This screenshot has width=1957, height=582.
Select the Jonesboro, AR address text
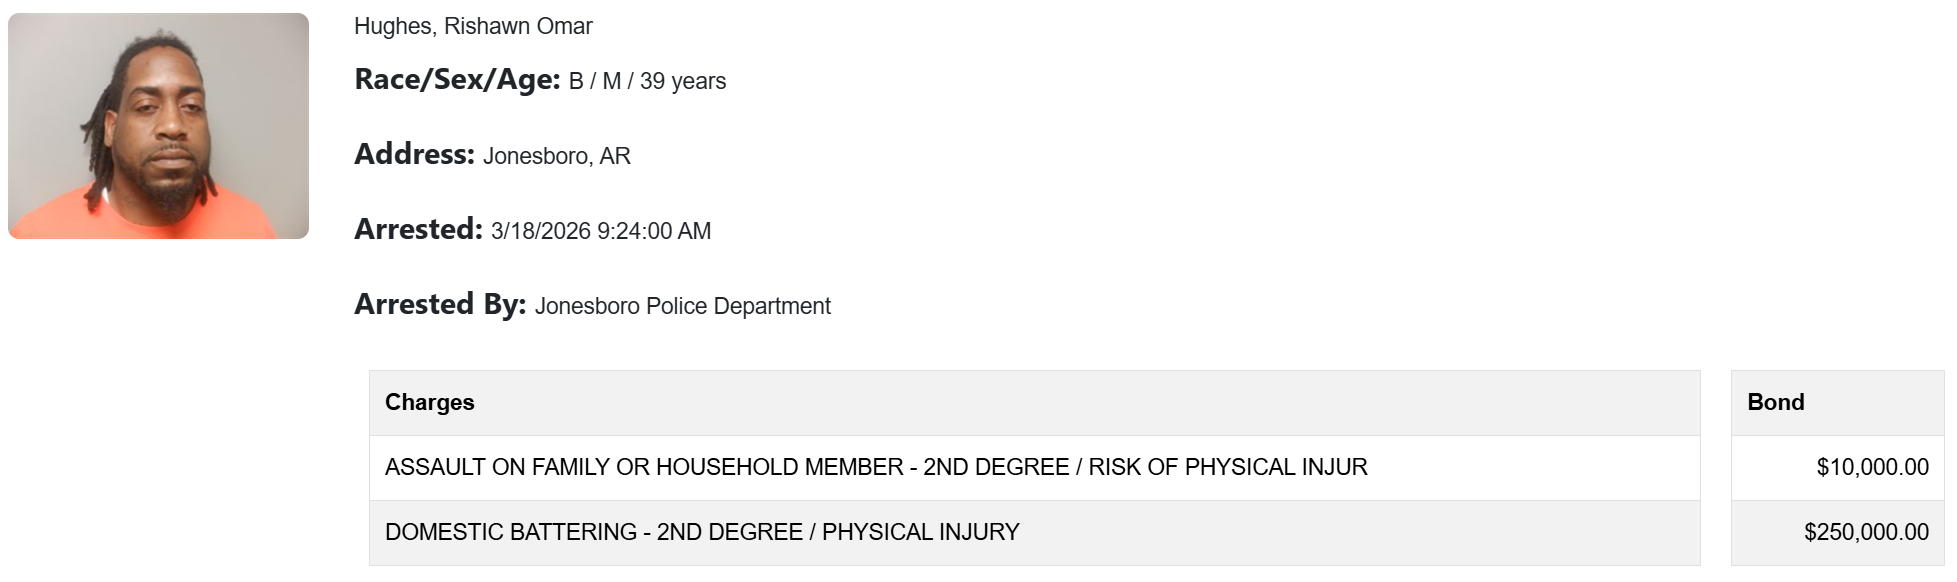pos(557,156)
